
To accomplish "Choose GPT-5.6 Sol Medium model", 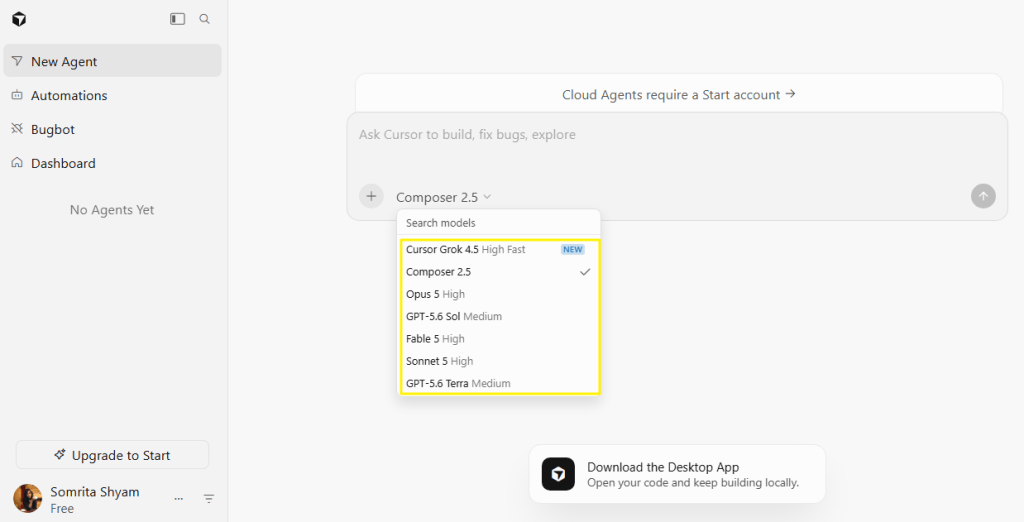I will pos(498,316).
